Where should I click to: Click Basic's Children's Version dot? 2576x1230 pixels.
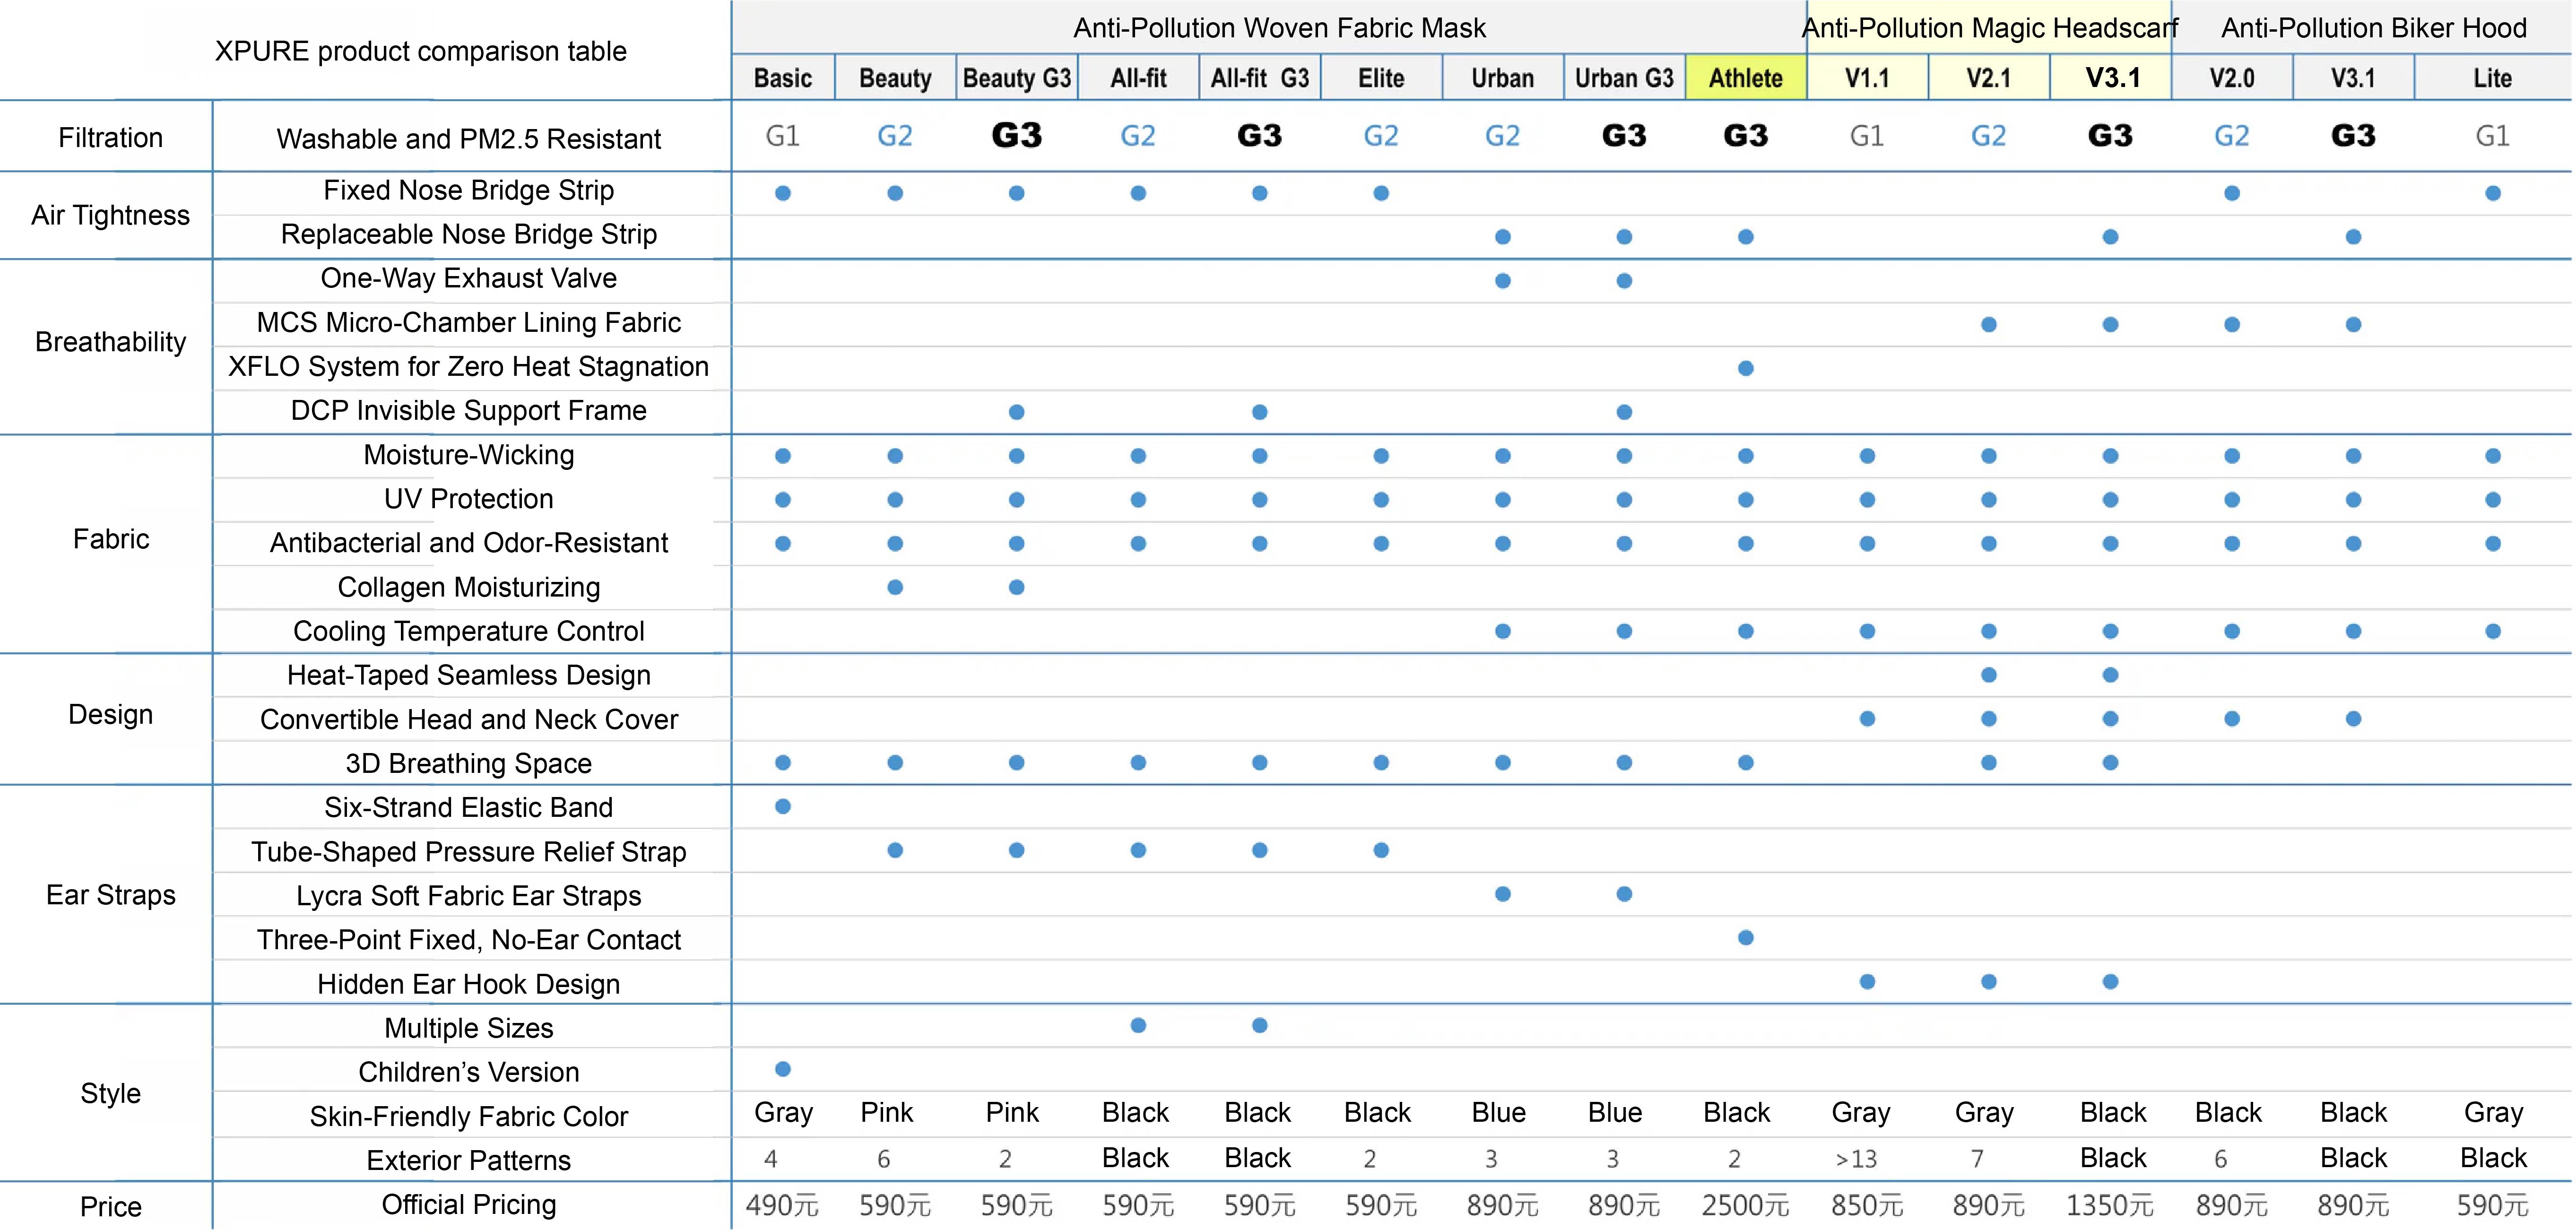point(783,1069)
